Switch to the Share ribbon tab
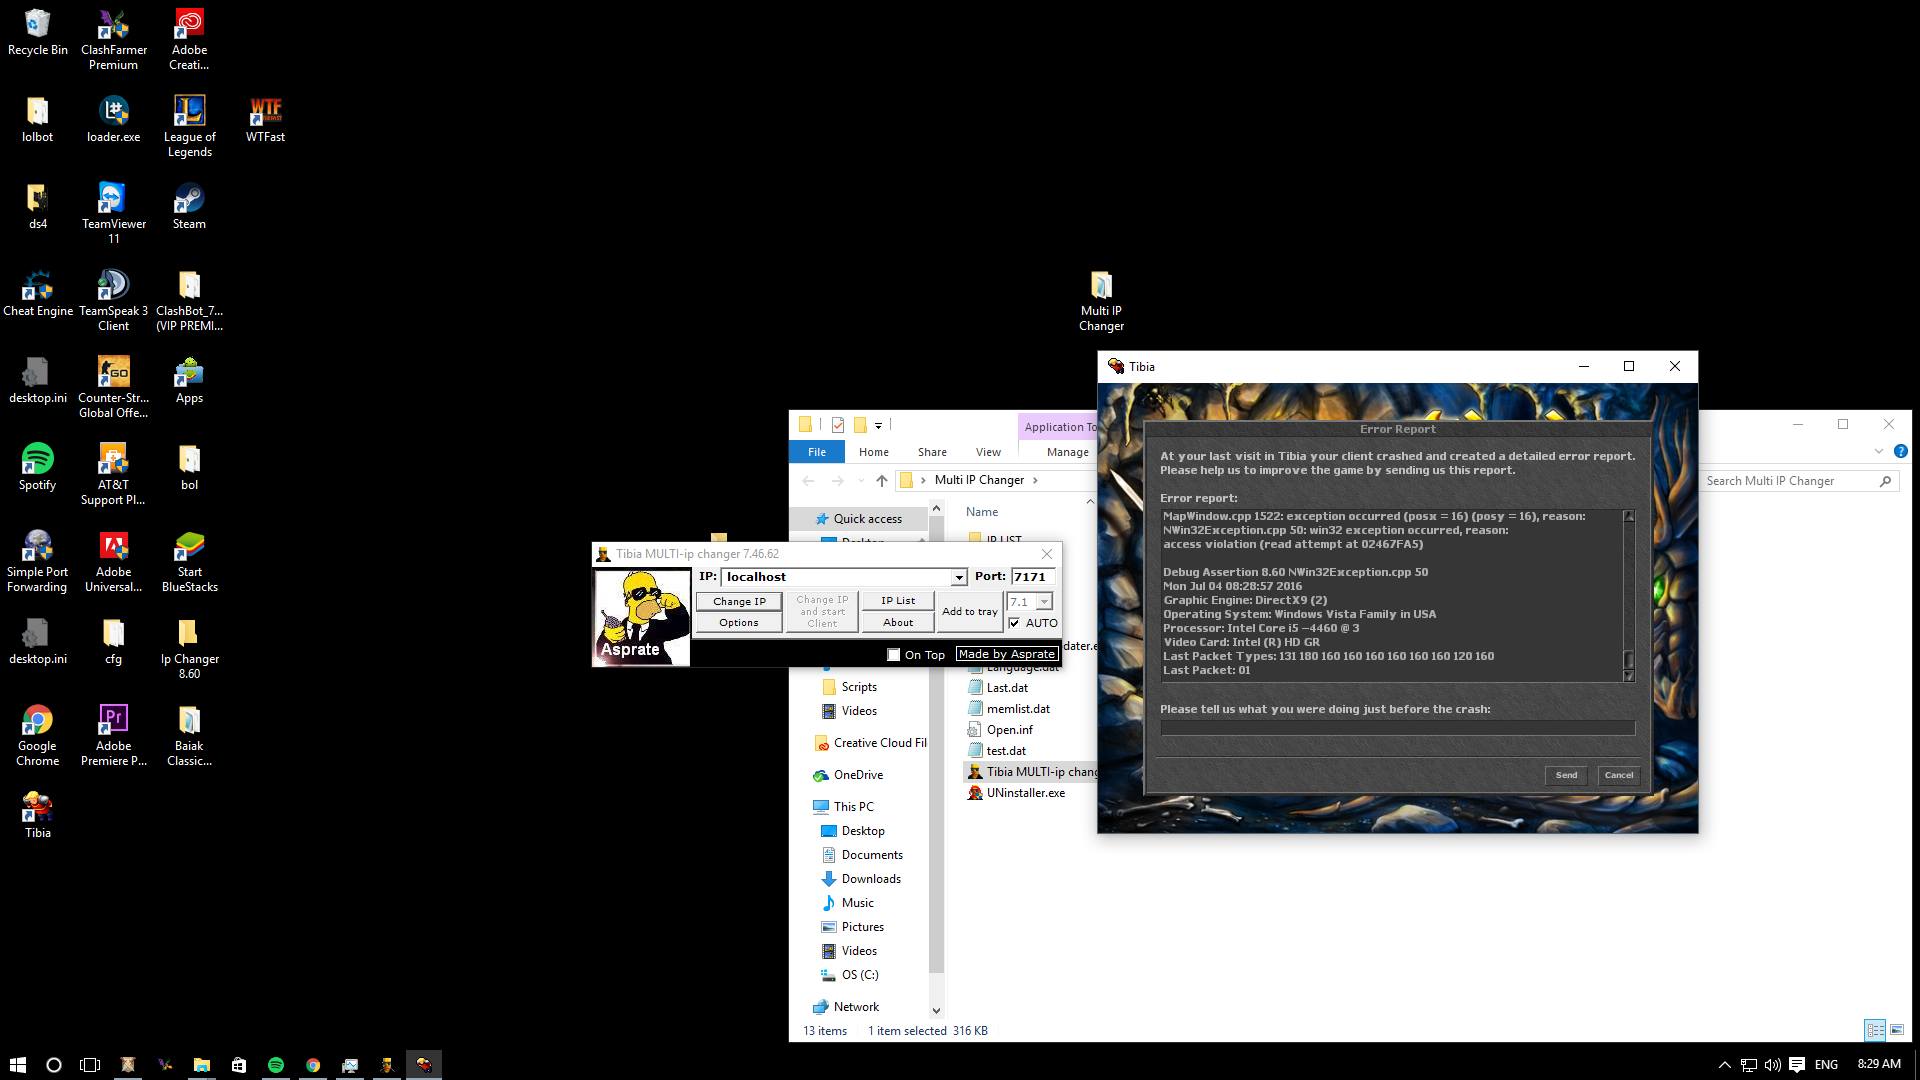 (932, 452)
